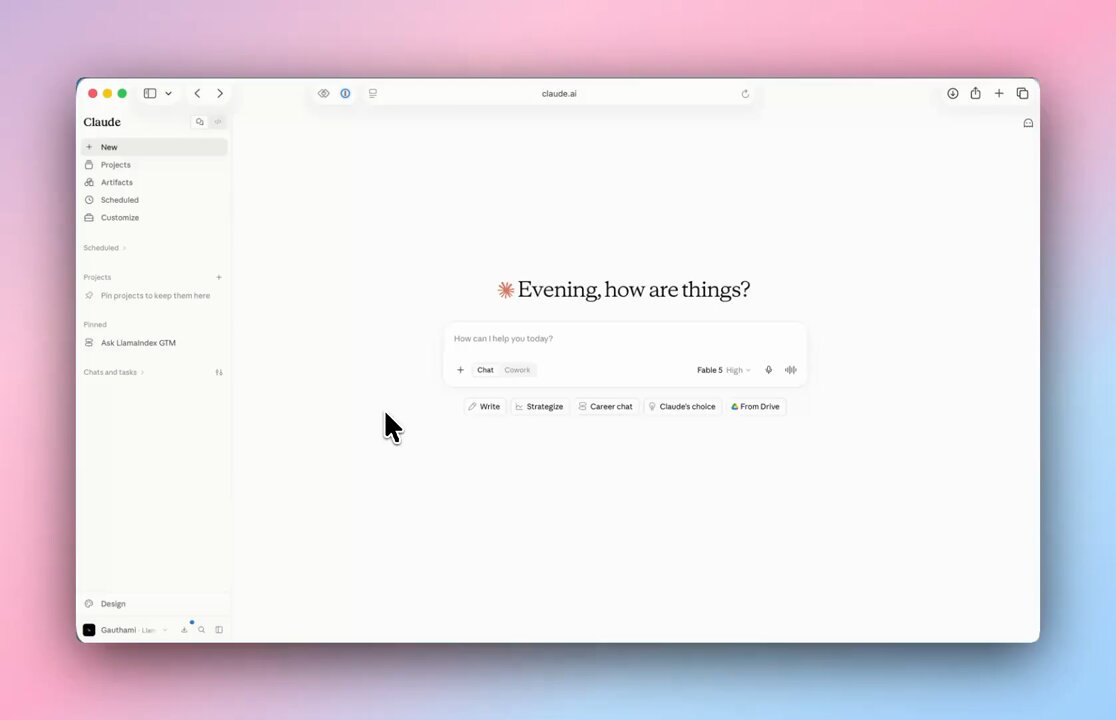Switch to Chat mode in composer

point(485,370)
